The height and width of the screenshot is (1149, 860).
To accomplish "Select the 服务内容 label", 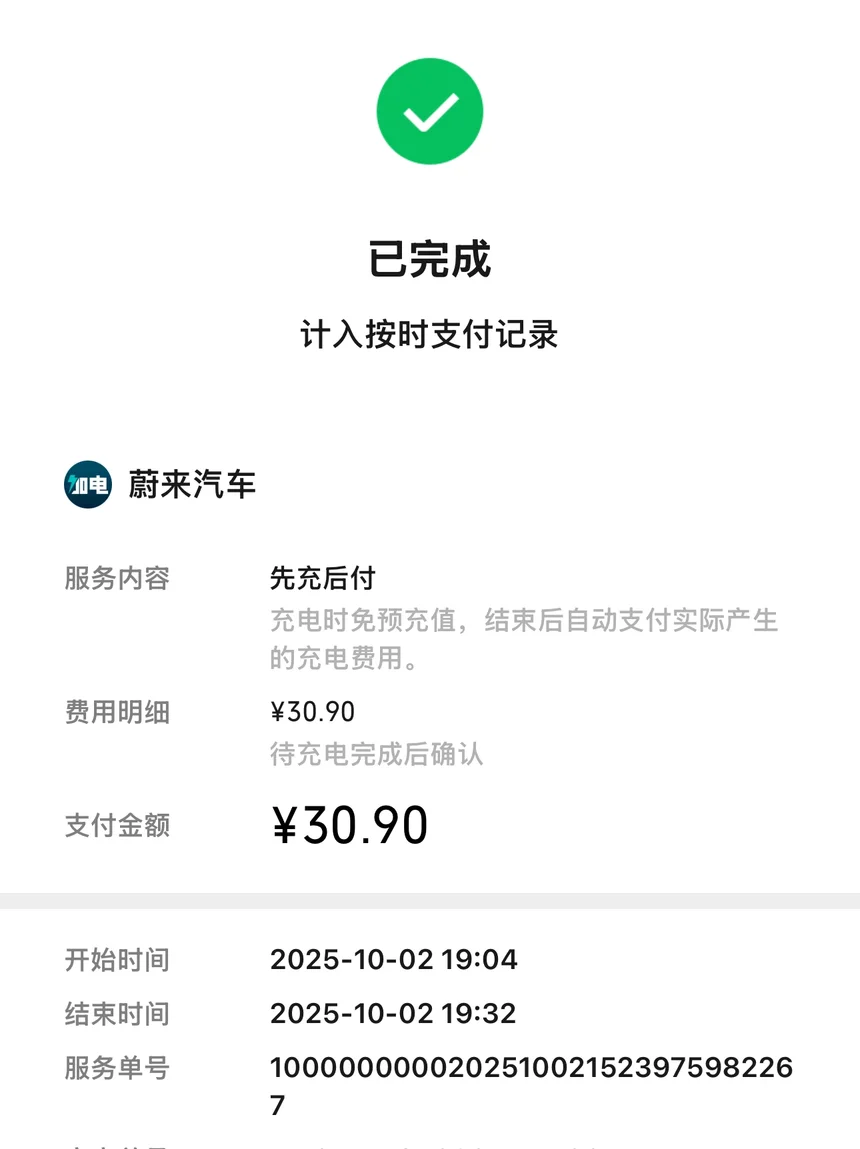I will click(117, 578).
